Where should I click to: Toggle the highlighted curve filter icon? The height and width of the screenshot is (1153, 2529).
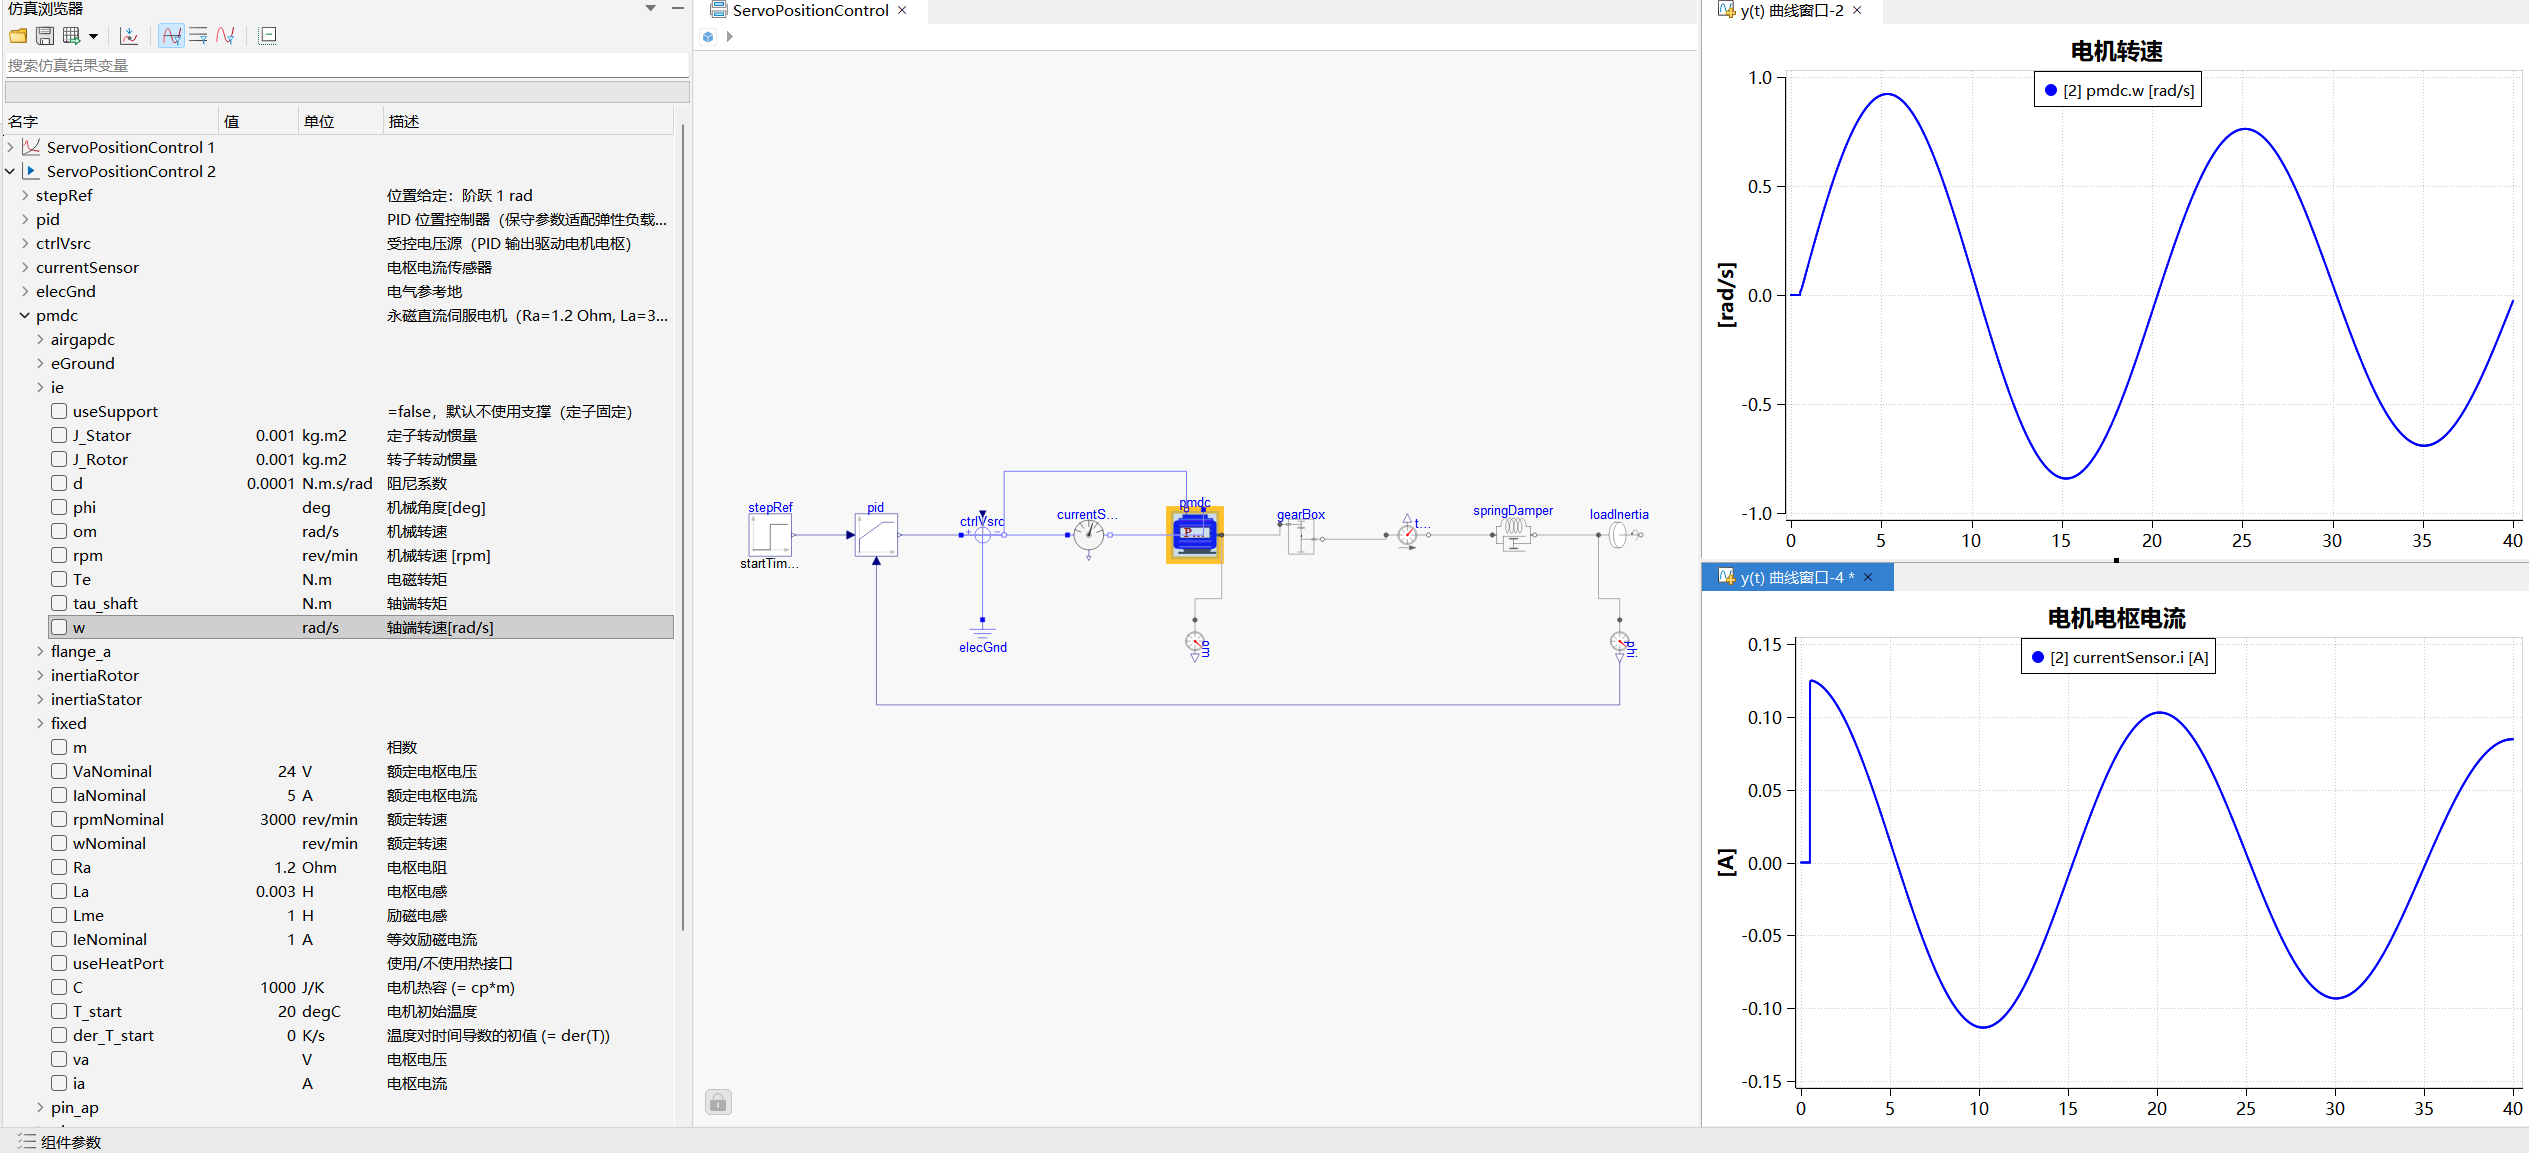172,36
